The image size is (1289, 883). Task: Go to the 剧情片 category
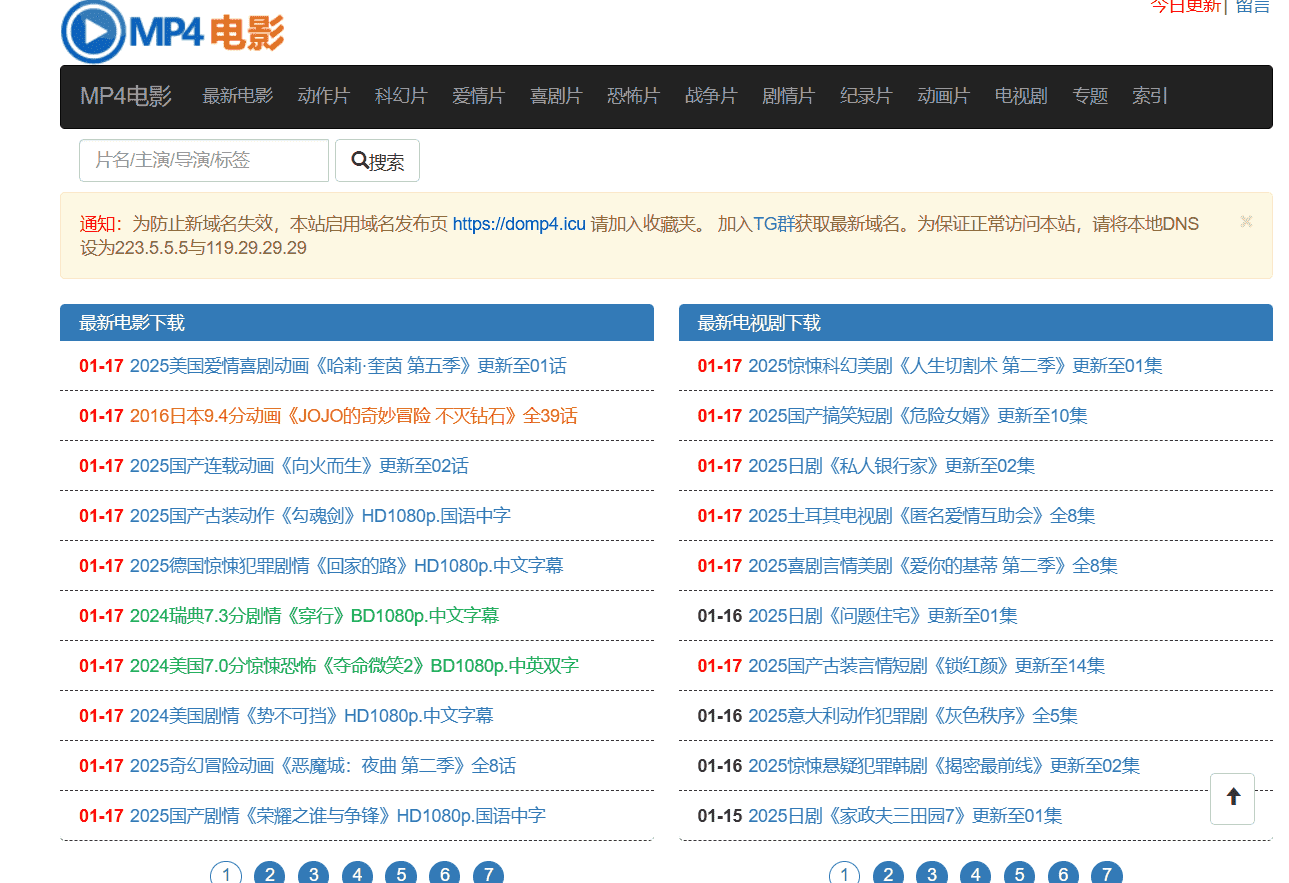point(788,96)
